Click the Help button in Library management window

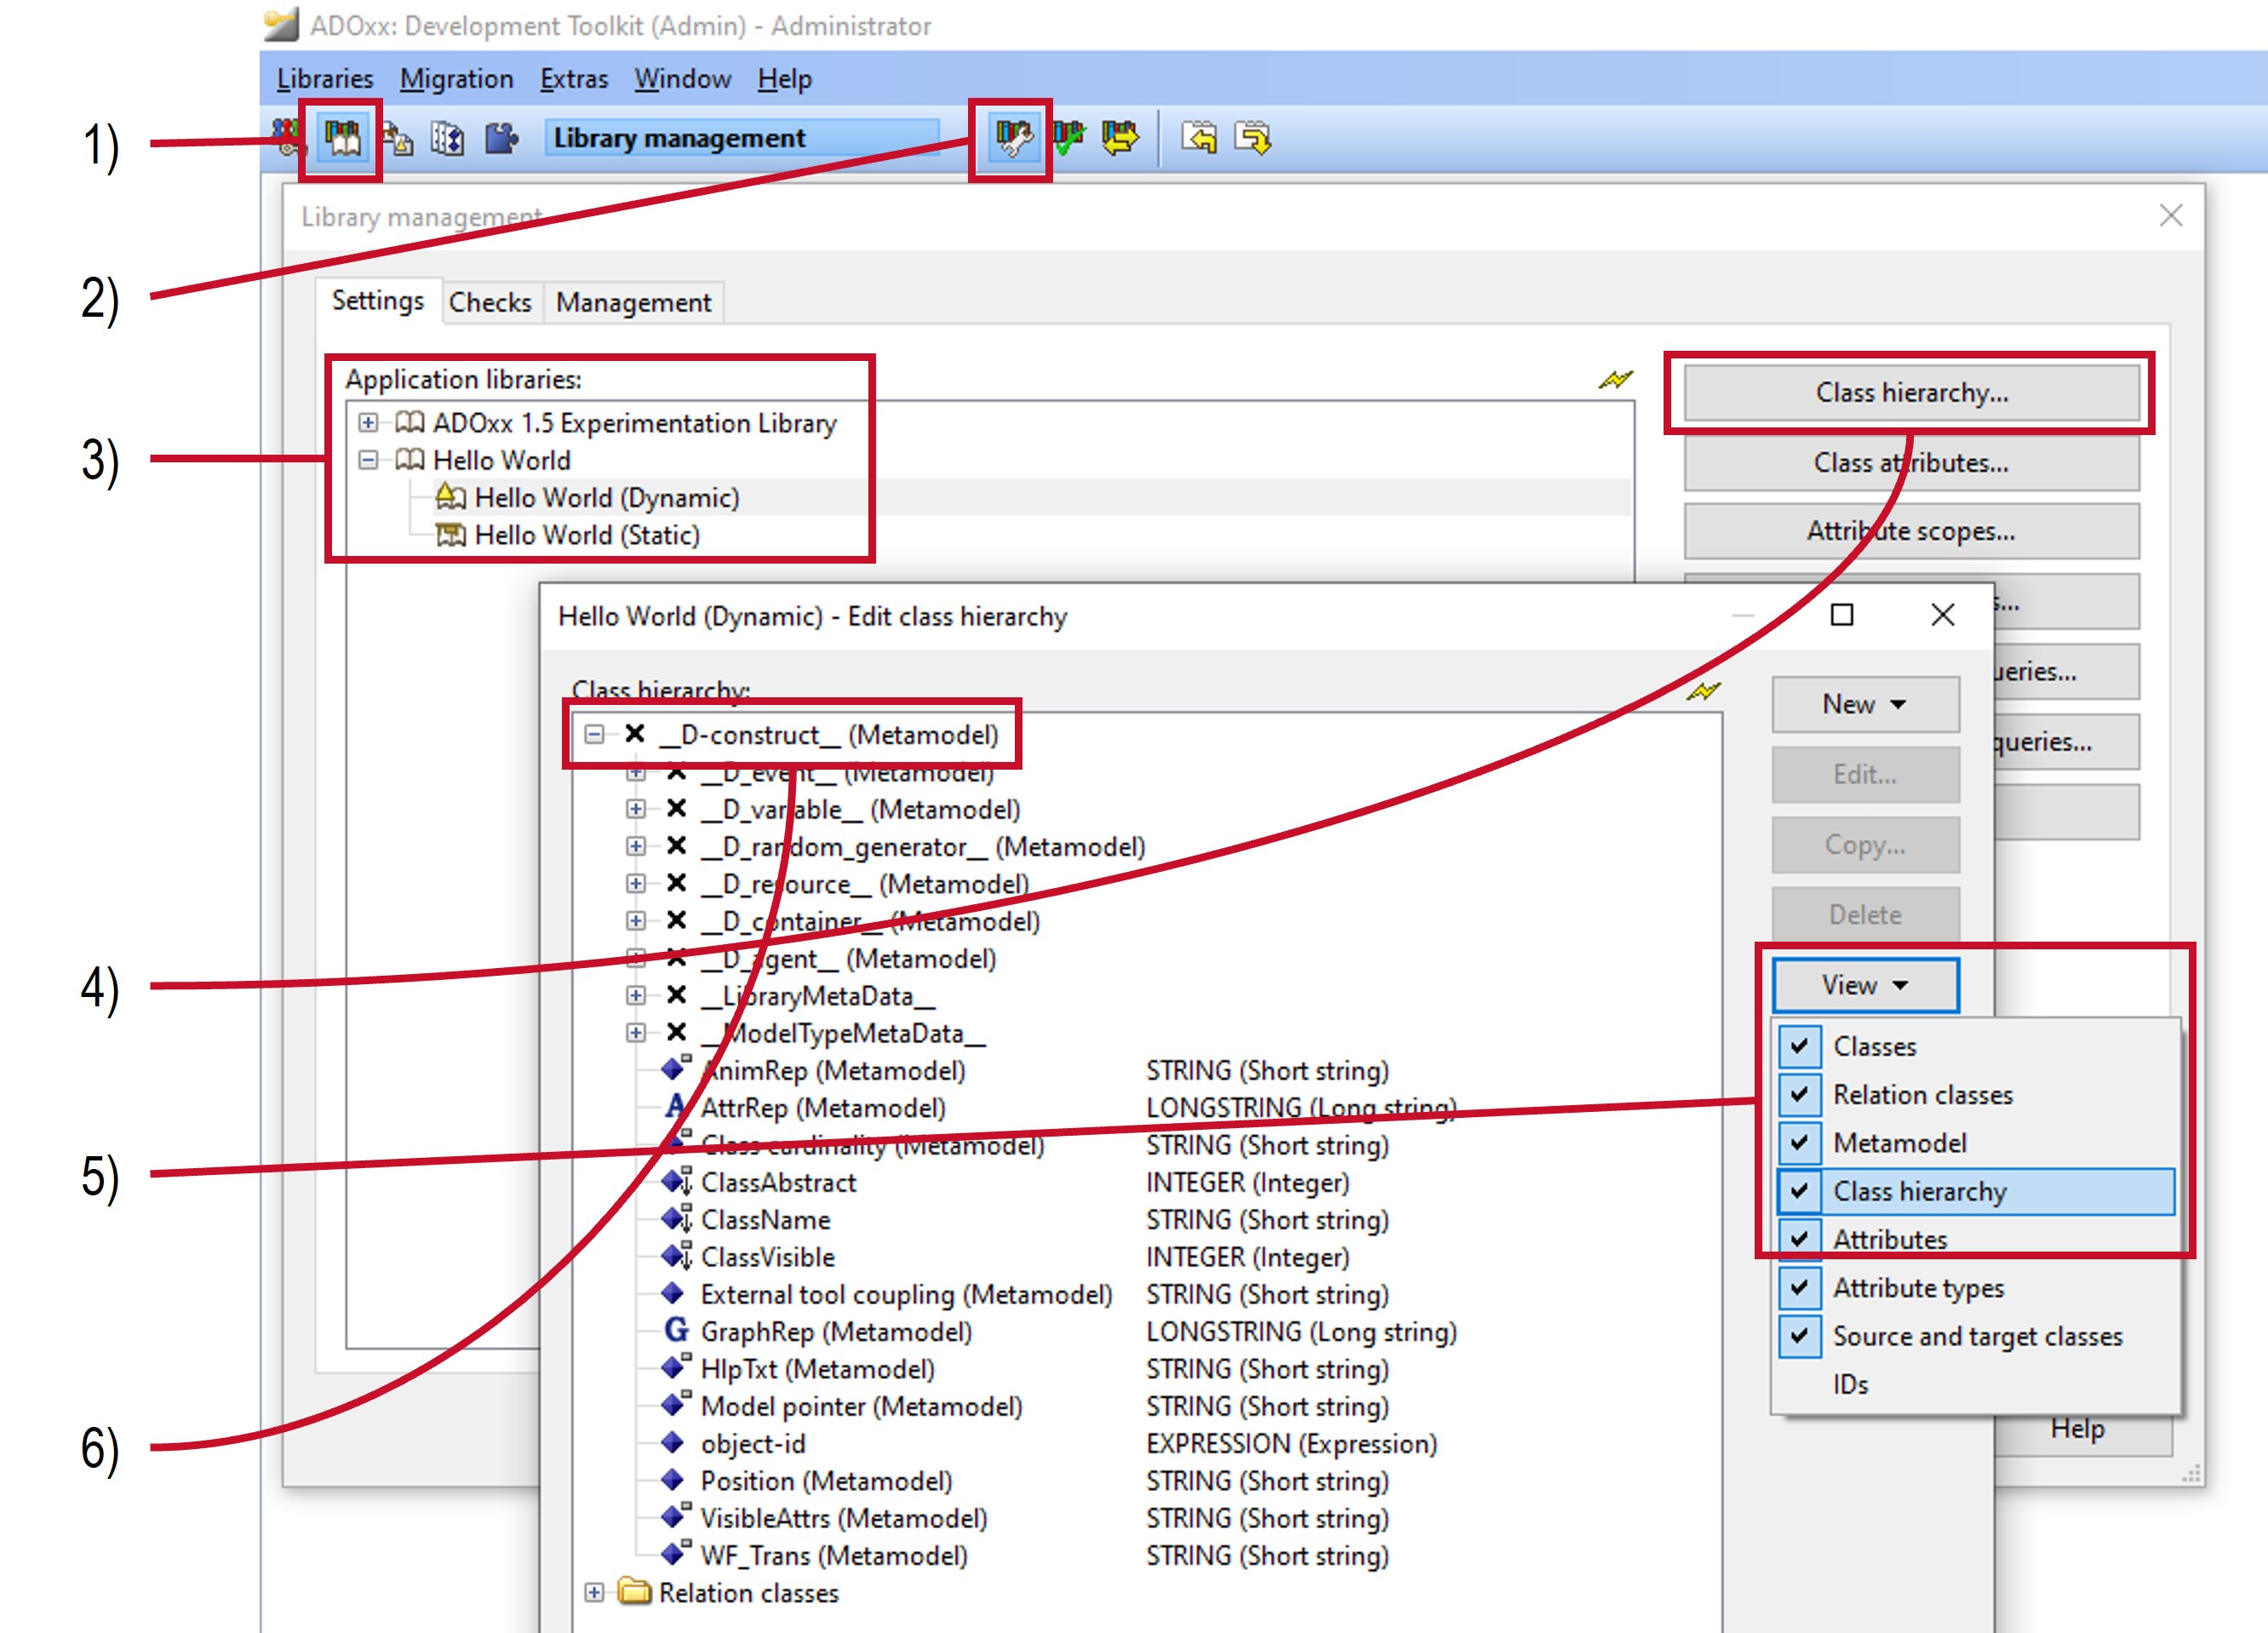(2077, 1428)
